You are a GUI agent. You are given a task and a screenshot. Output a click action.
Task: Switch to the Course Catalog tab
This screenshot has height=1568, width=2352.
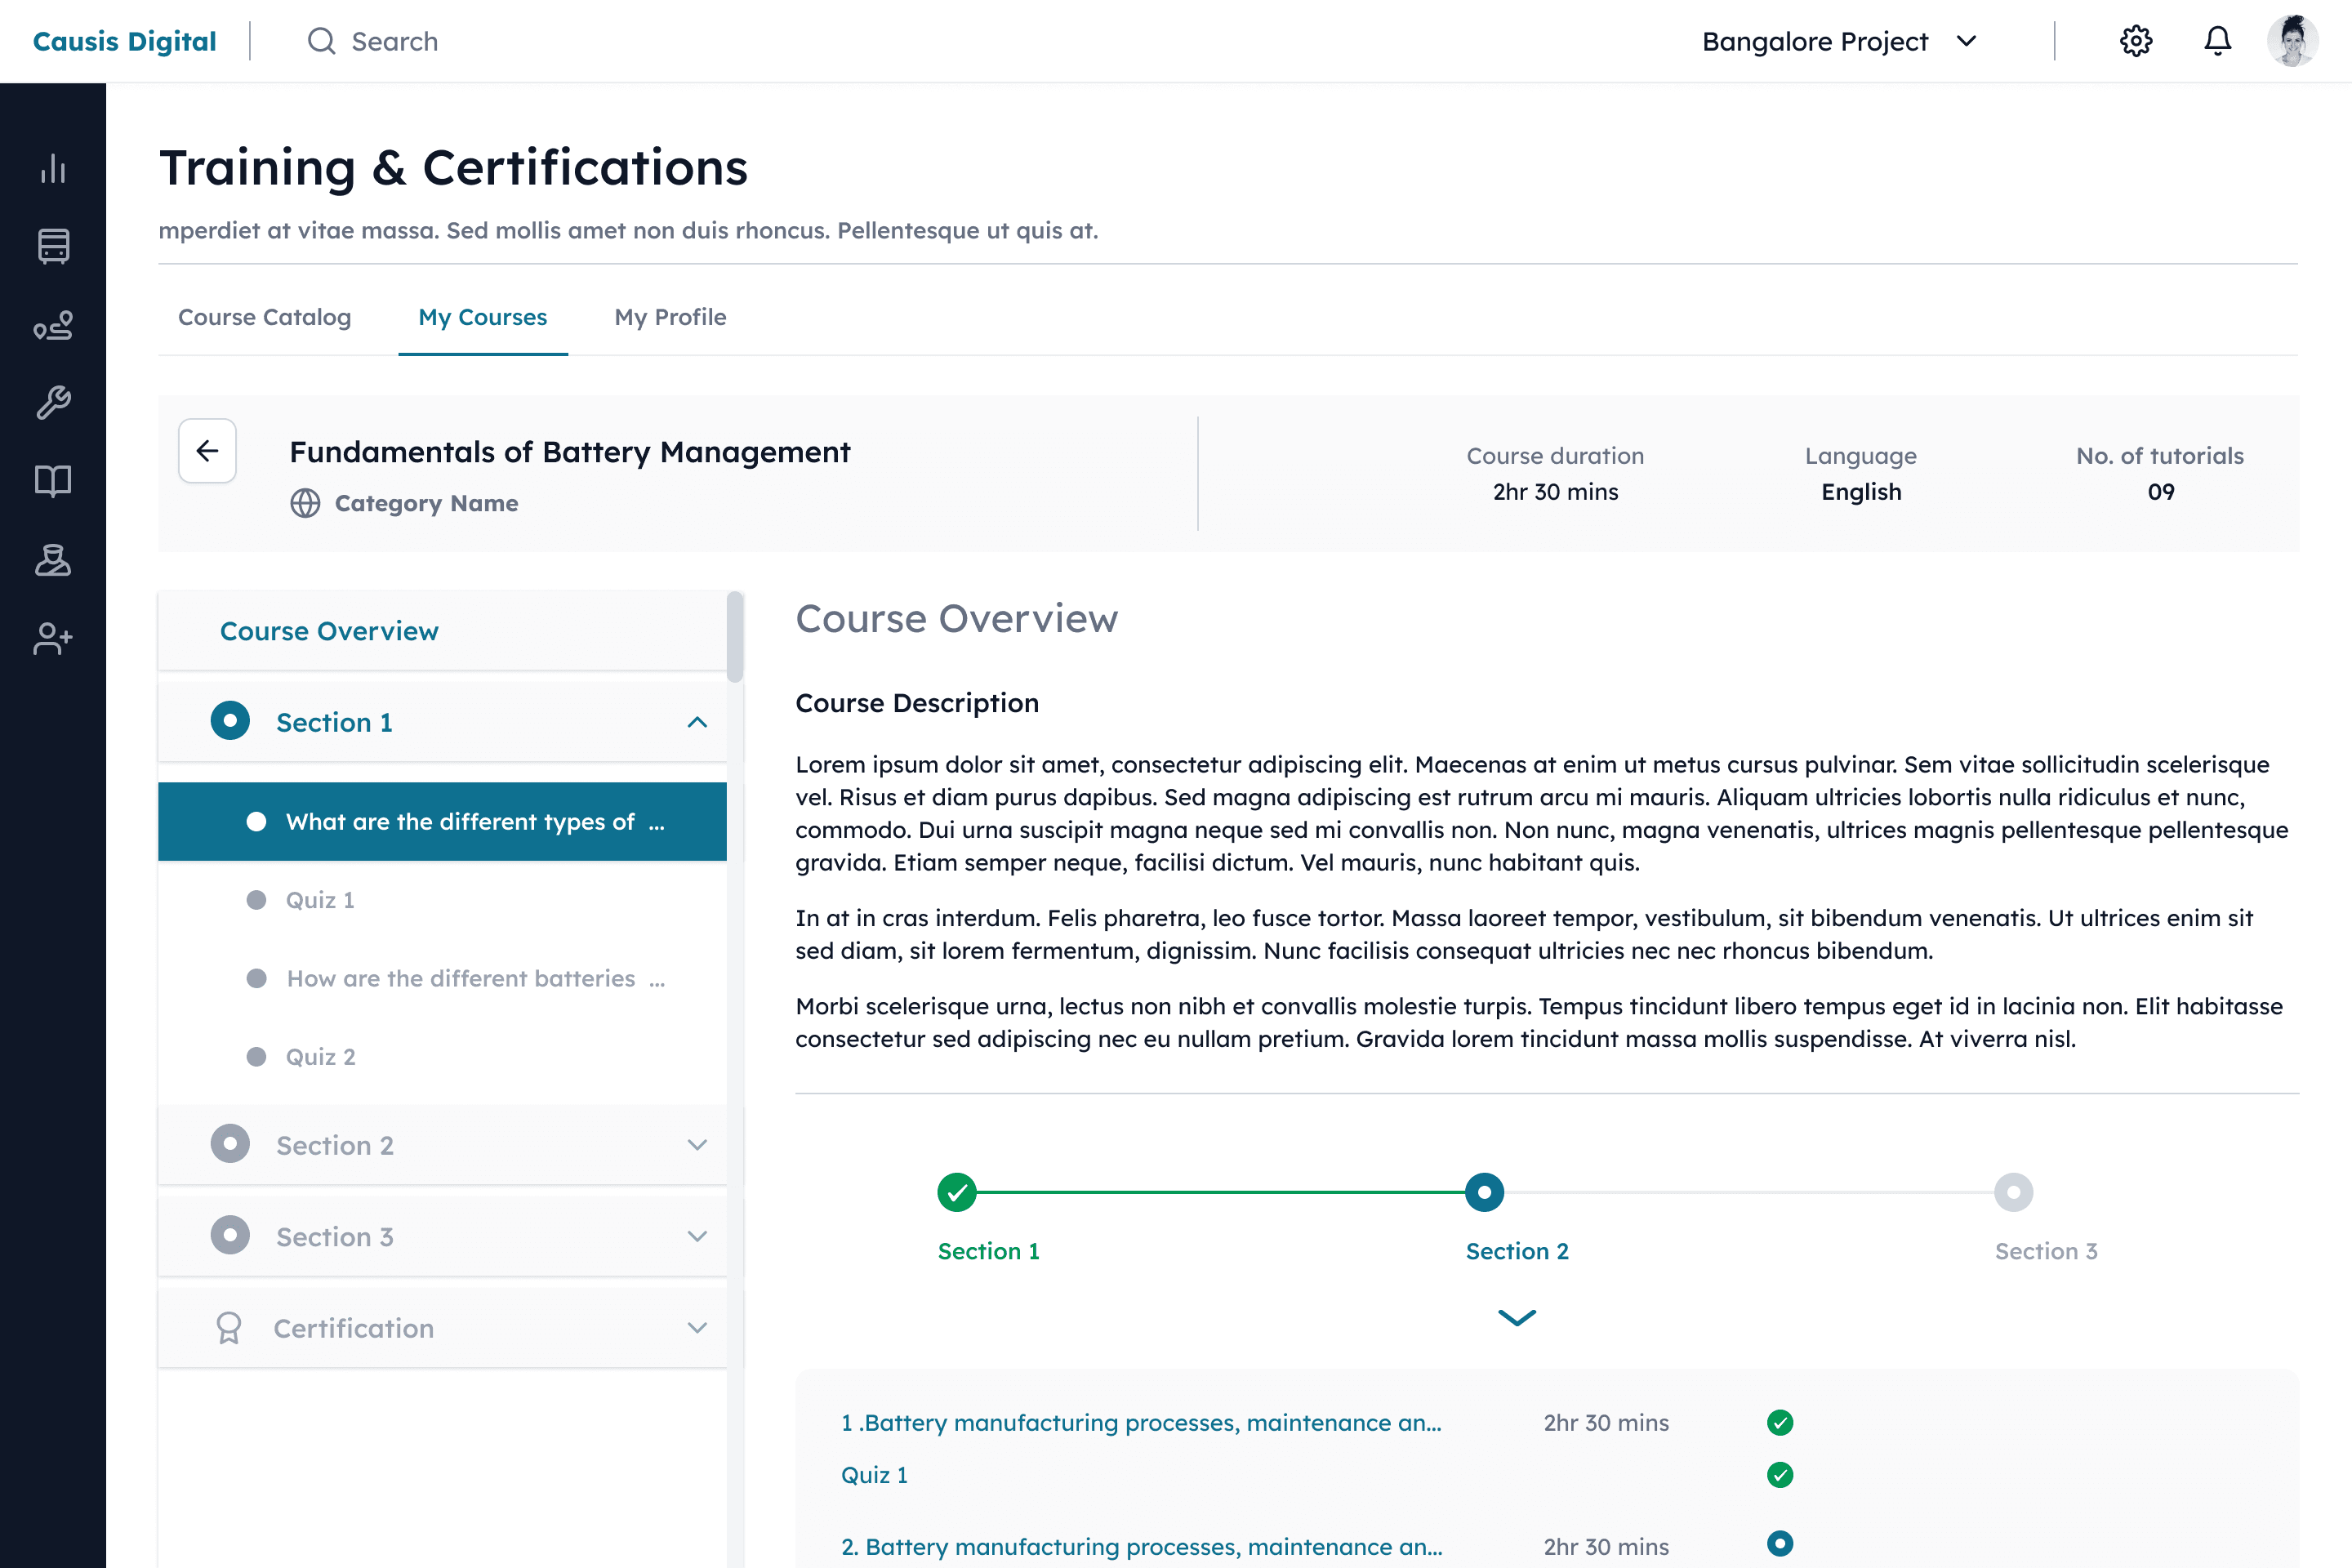[x=264, y=317]
